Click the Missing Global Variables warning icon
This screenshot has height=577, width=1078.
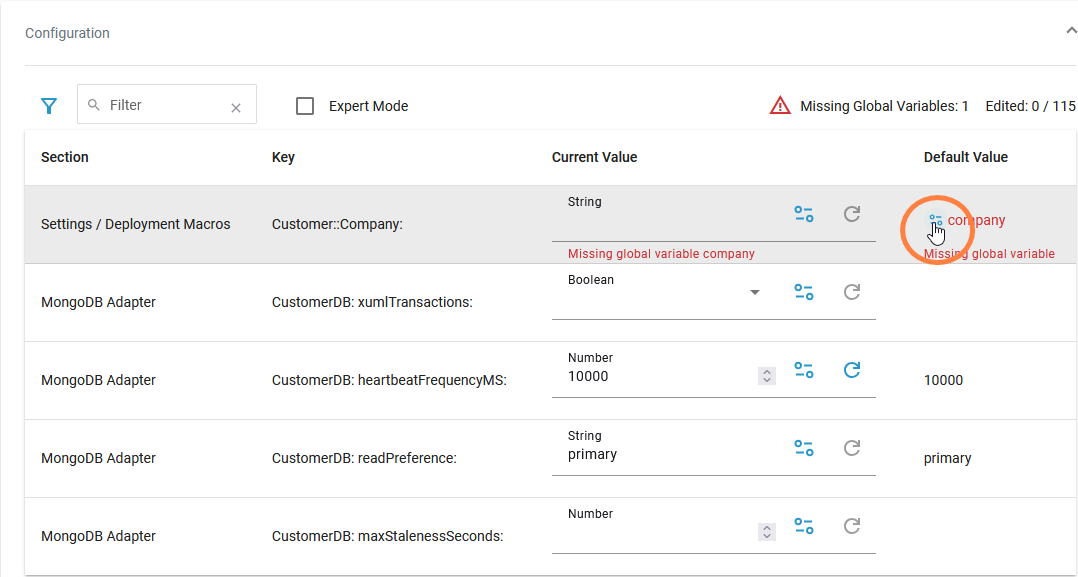(780, 106)
